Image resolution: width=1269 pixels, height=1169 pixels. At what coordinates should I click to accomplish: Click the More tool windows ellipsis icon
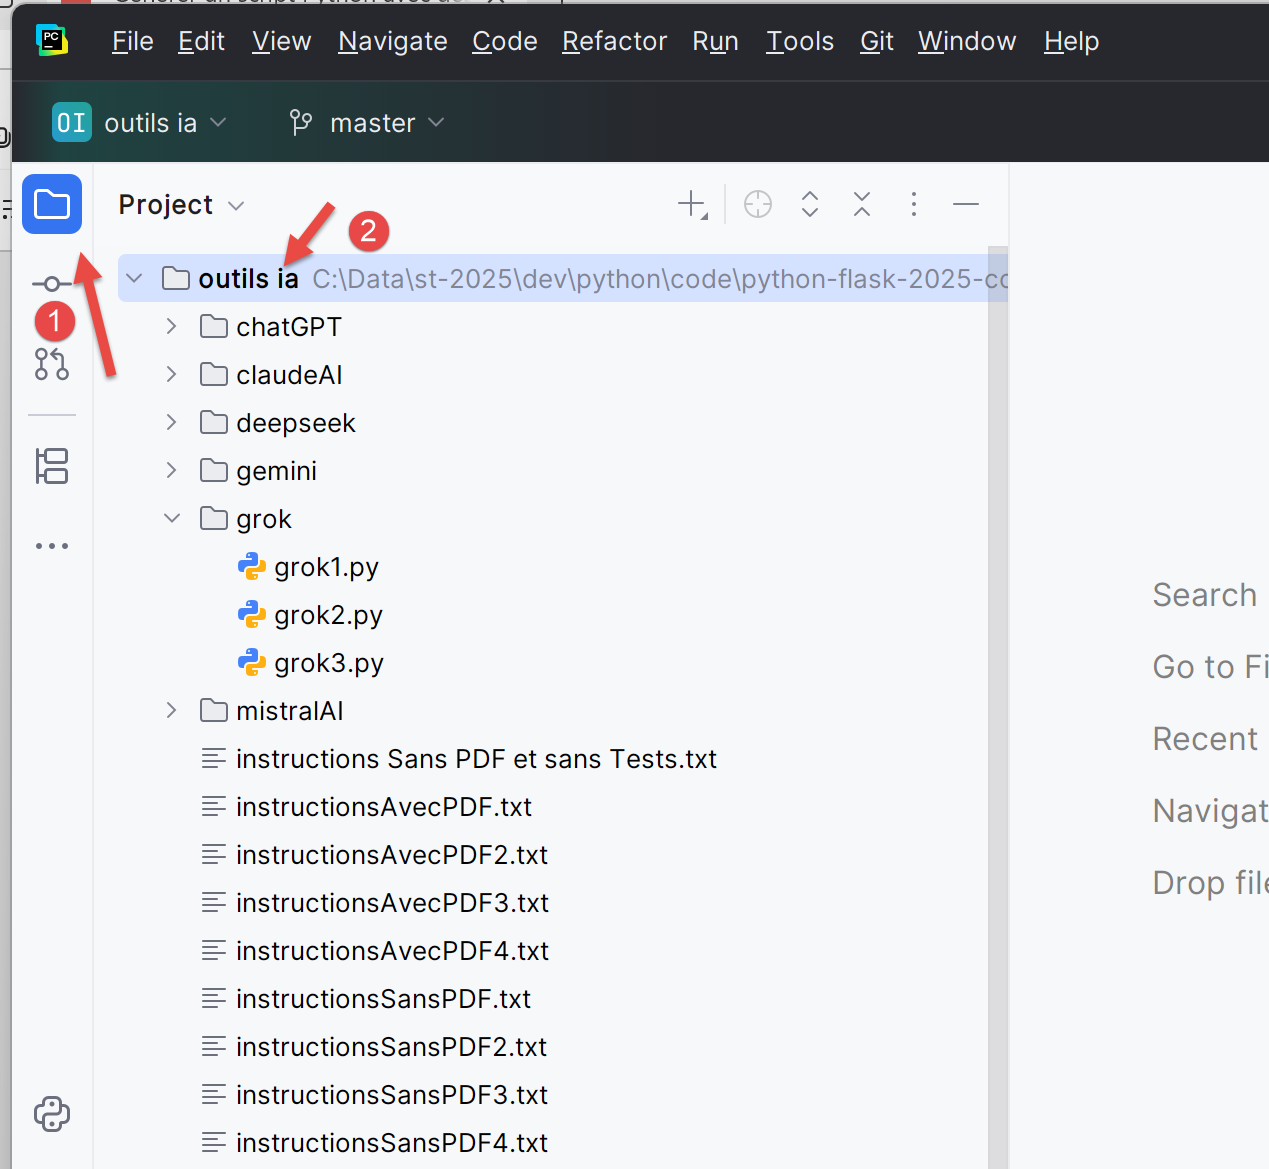pyautogui.click(x=52, y=546)
